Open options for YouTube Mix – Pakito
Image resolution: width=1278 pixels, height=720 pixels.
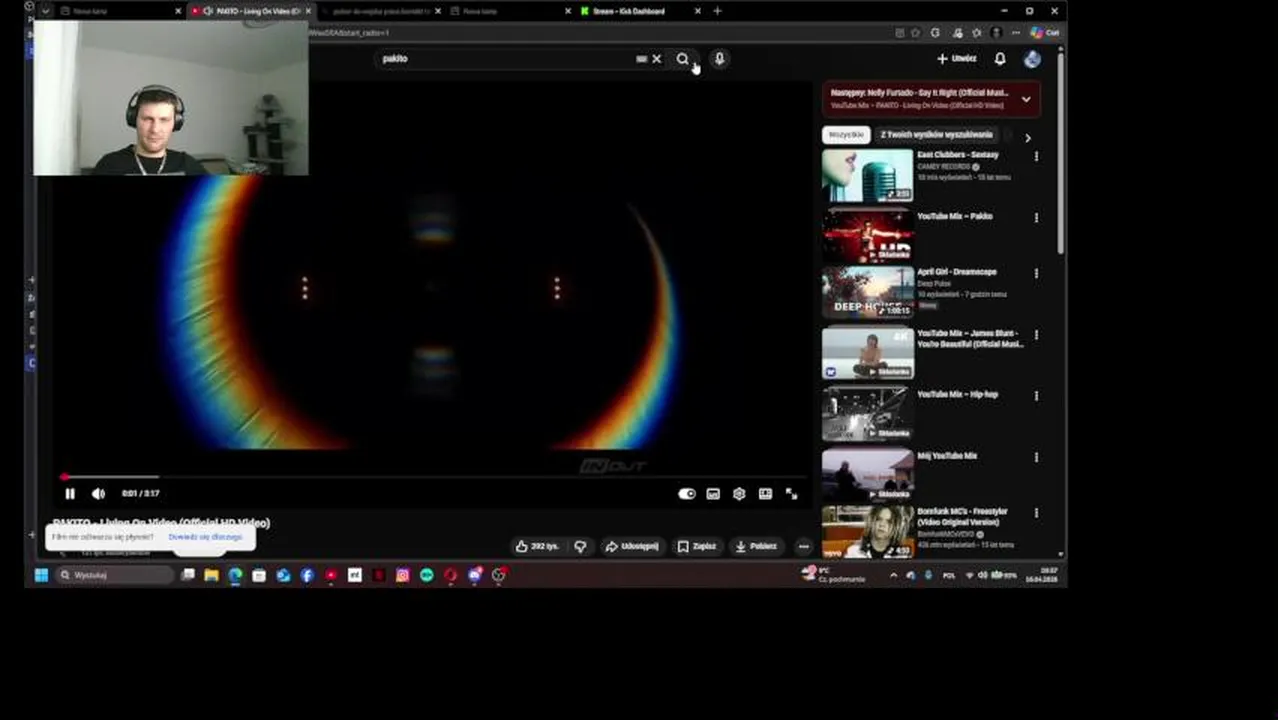[x=1036, y=218]
